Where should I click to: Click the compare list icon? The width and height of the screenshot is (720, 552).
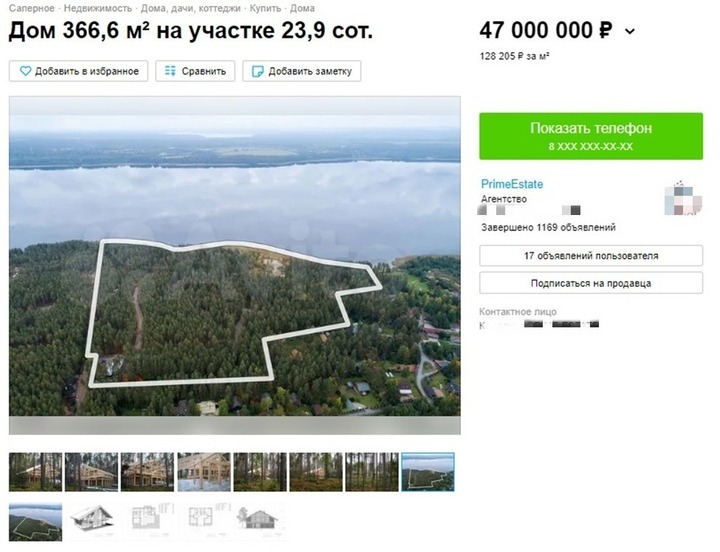point(170,71)
